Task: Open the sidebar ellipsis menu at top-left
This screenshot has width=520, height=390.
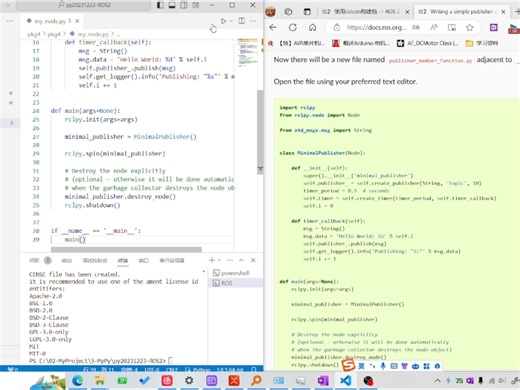Action: click(x=10, y=21)
